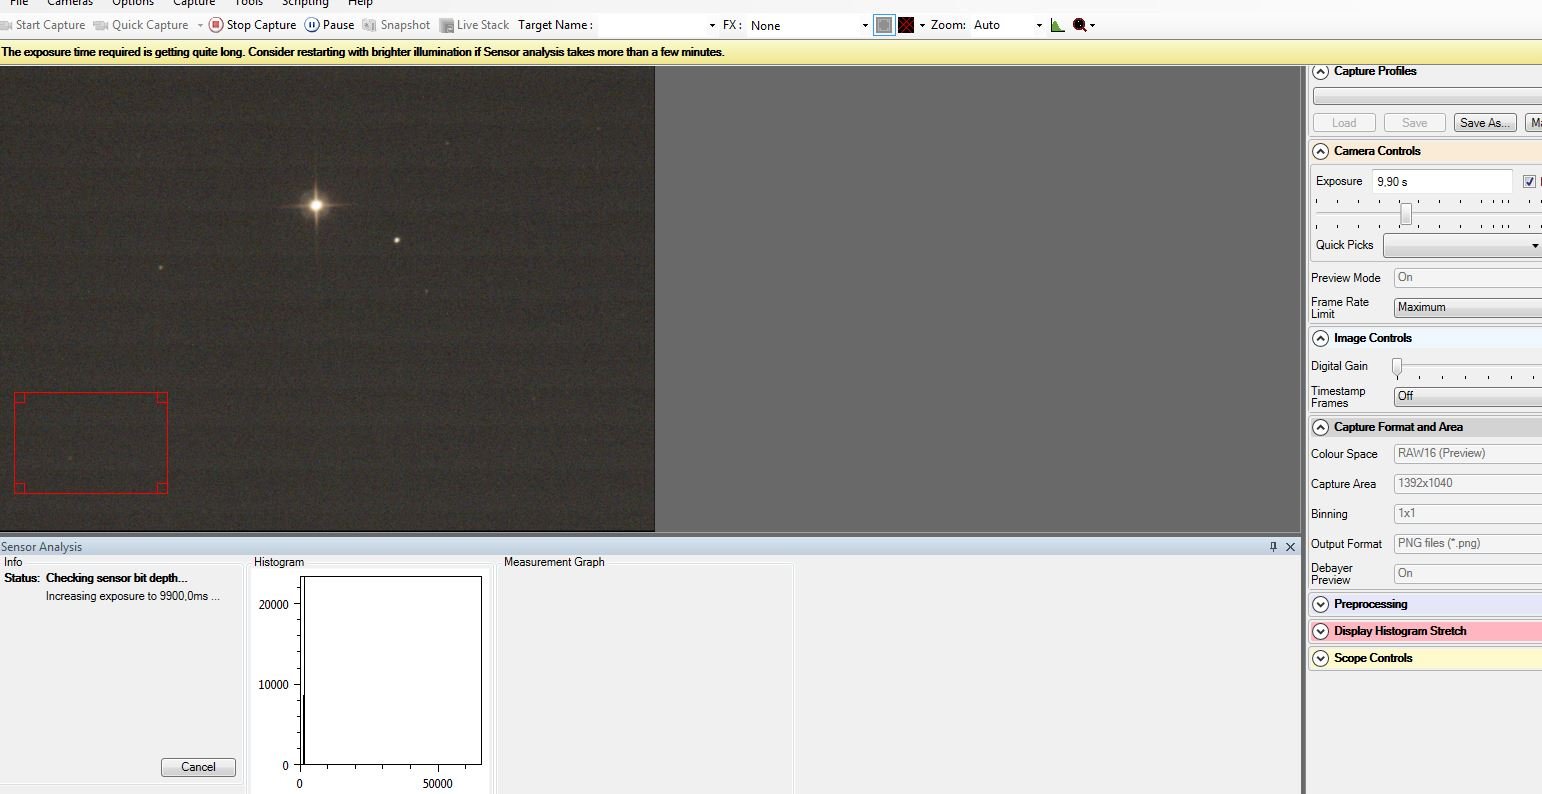Collapse the Capture Format and Area section

click(x=1320, y=427)
